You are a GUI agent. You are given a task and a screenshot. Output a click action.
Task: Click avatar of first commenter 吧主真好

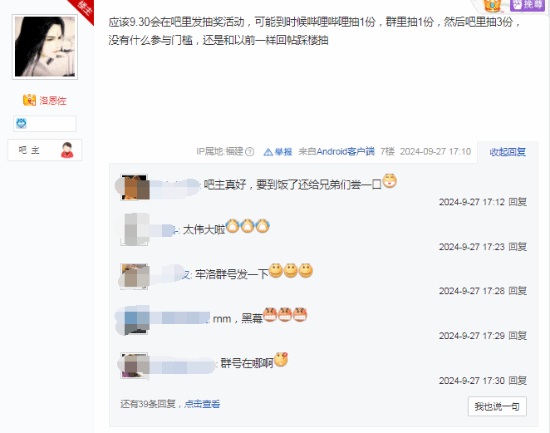click(134, 187)
